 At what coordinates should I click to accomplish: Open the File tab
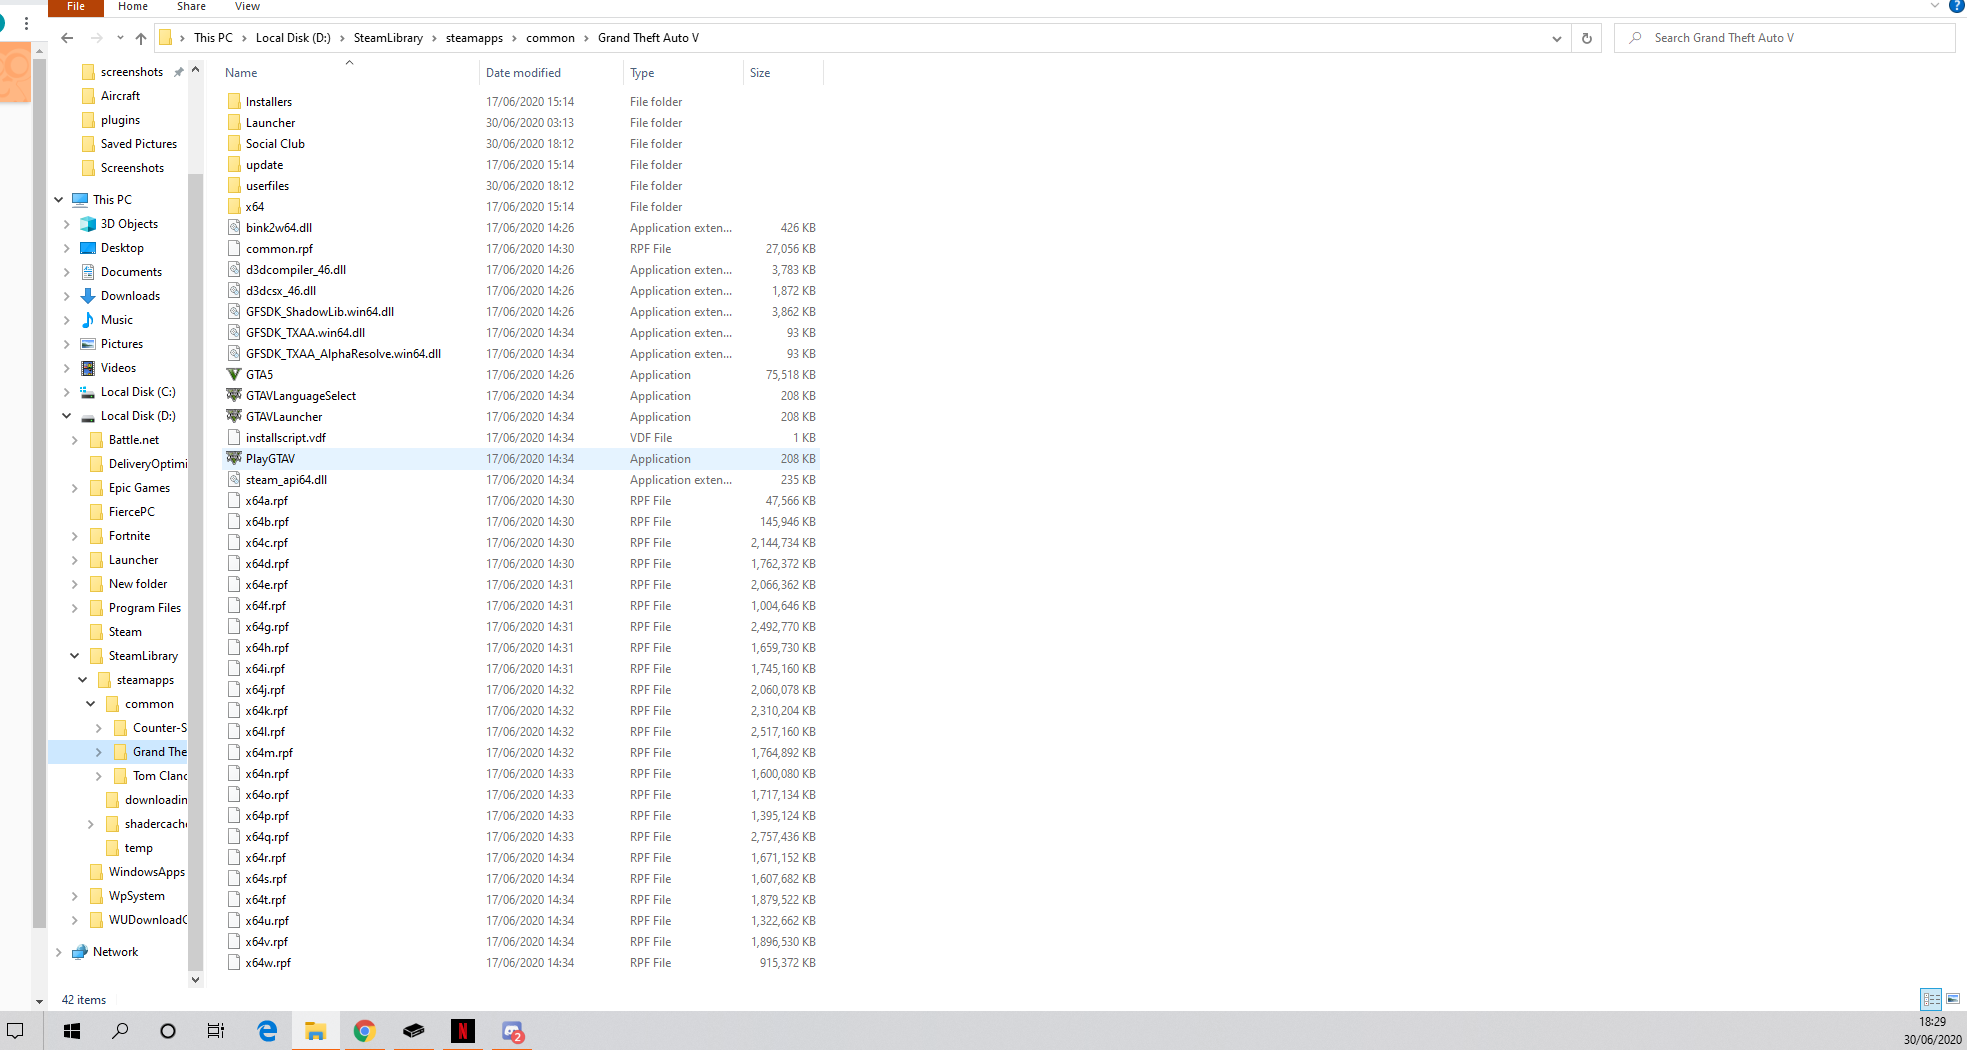(x=76, y=7)
